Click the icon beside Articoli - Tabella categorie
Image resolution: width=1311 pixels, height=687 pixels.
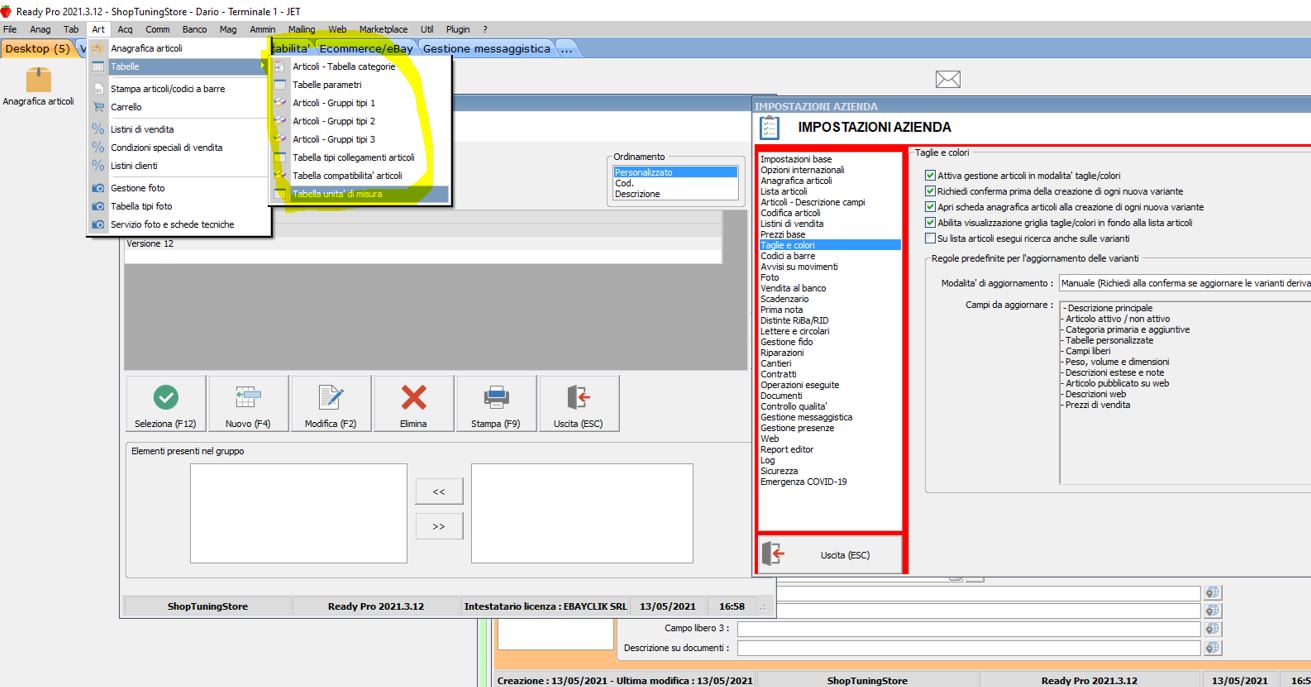click(280, 67)
